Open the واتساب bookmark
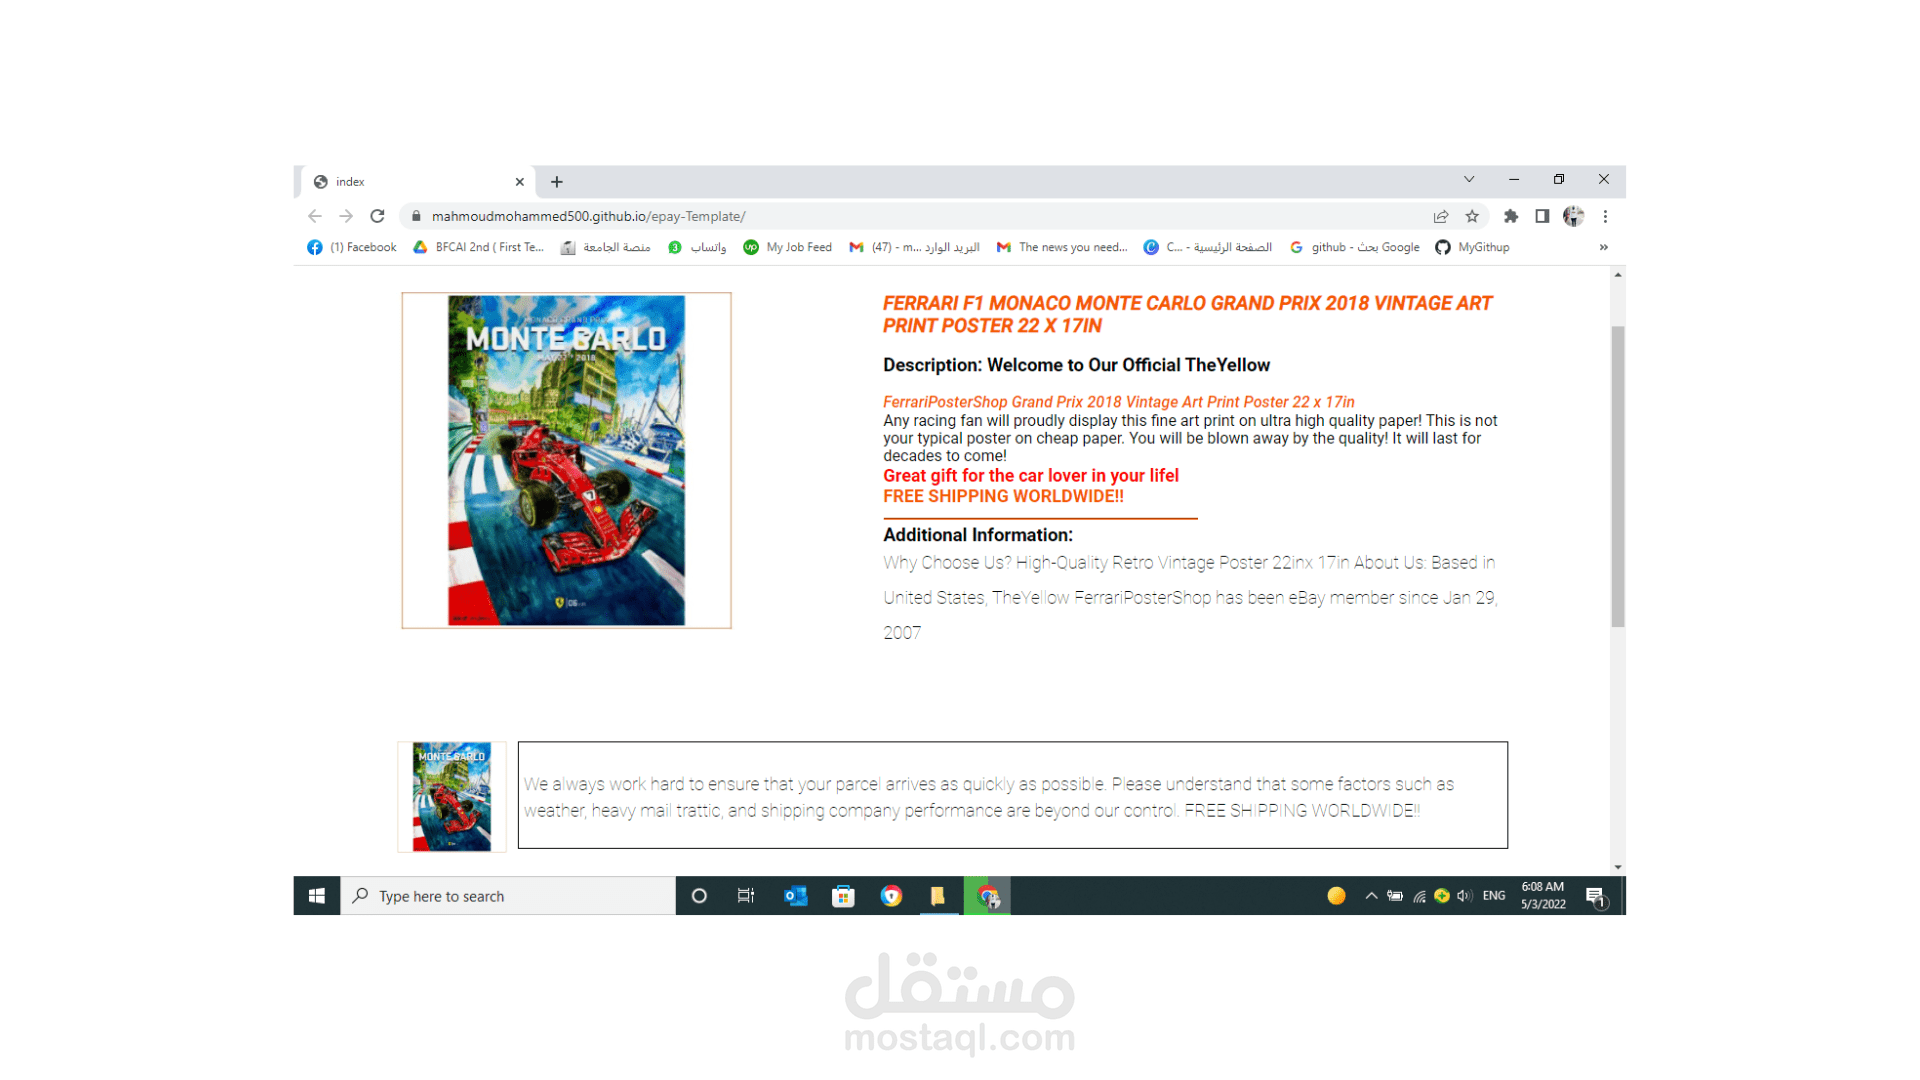This screenshot has width=1920, height=1080. pyautogui.click(x=697, y=247)
